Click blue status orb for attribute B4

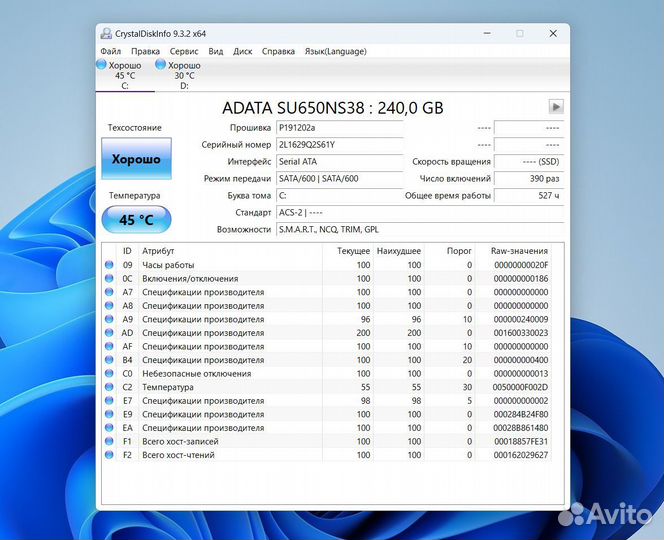pyautogui.click(x=109, y=360)
